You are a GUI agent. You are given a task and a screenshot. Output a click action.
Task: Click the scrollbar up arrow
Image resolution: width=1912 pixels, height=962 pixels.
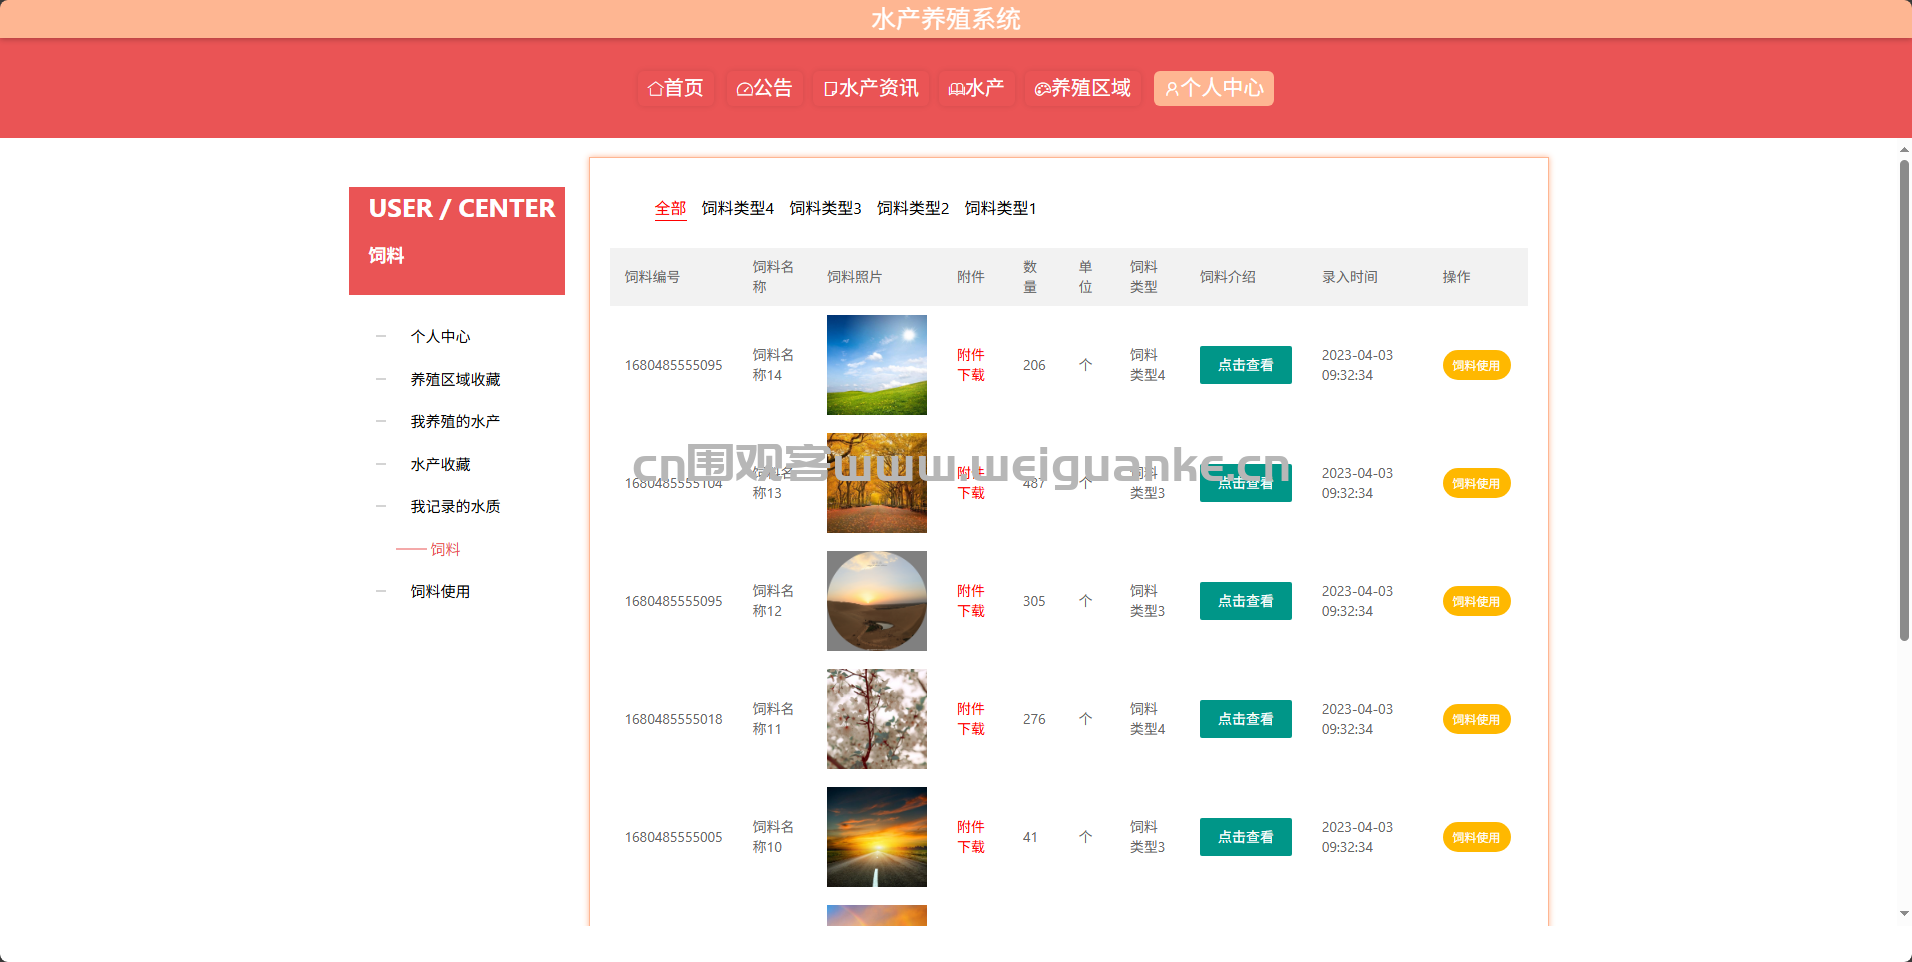click(x=1904, y=150)
